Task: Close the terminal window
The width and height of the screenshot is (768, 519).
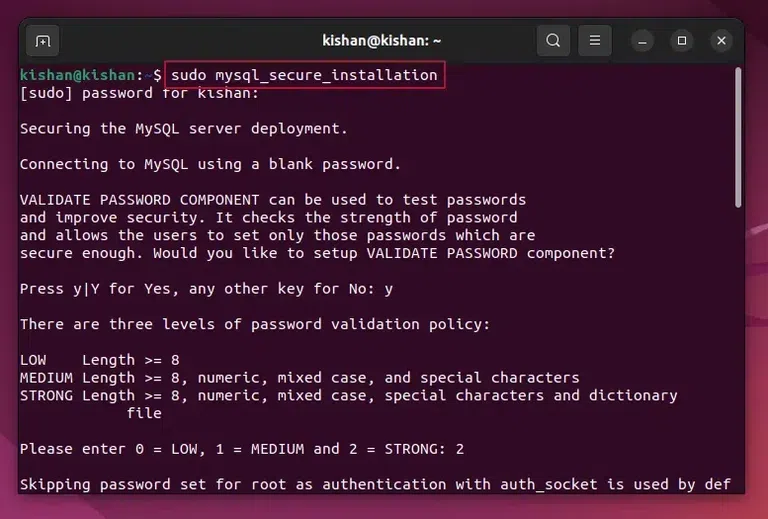Action: pos(721,41)
